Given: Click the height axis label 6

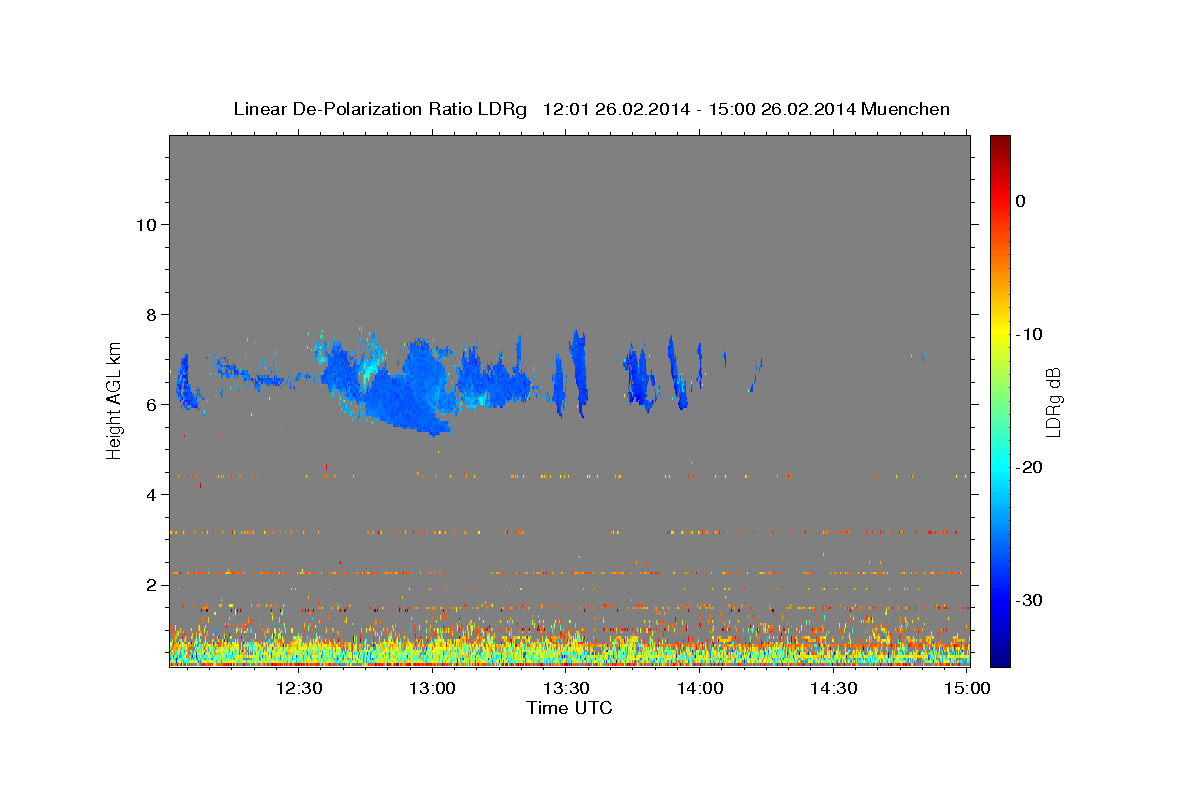Looking at the screenshot, I should click(x=151, y=404).
